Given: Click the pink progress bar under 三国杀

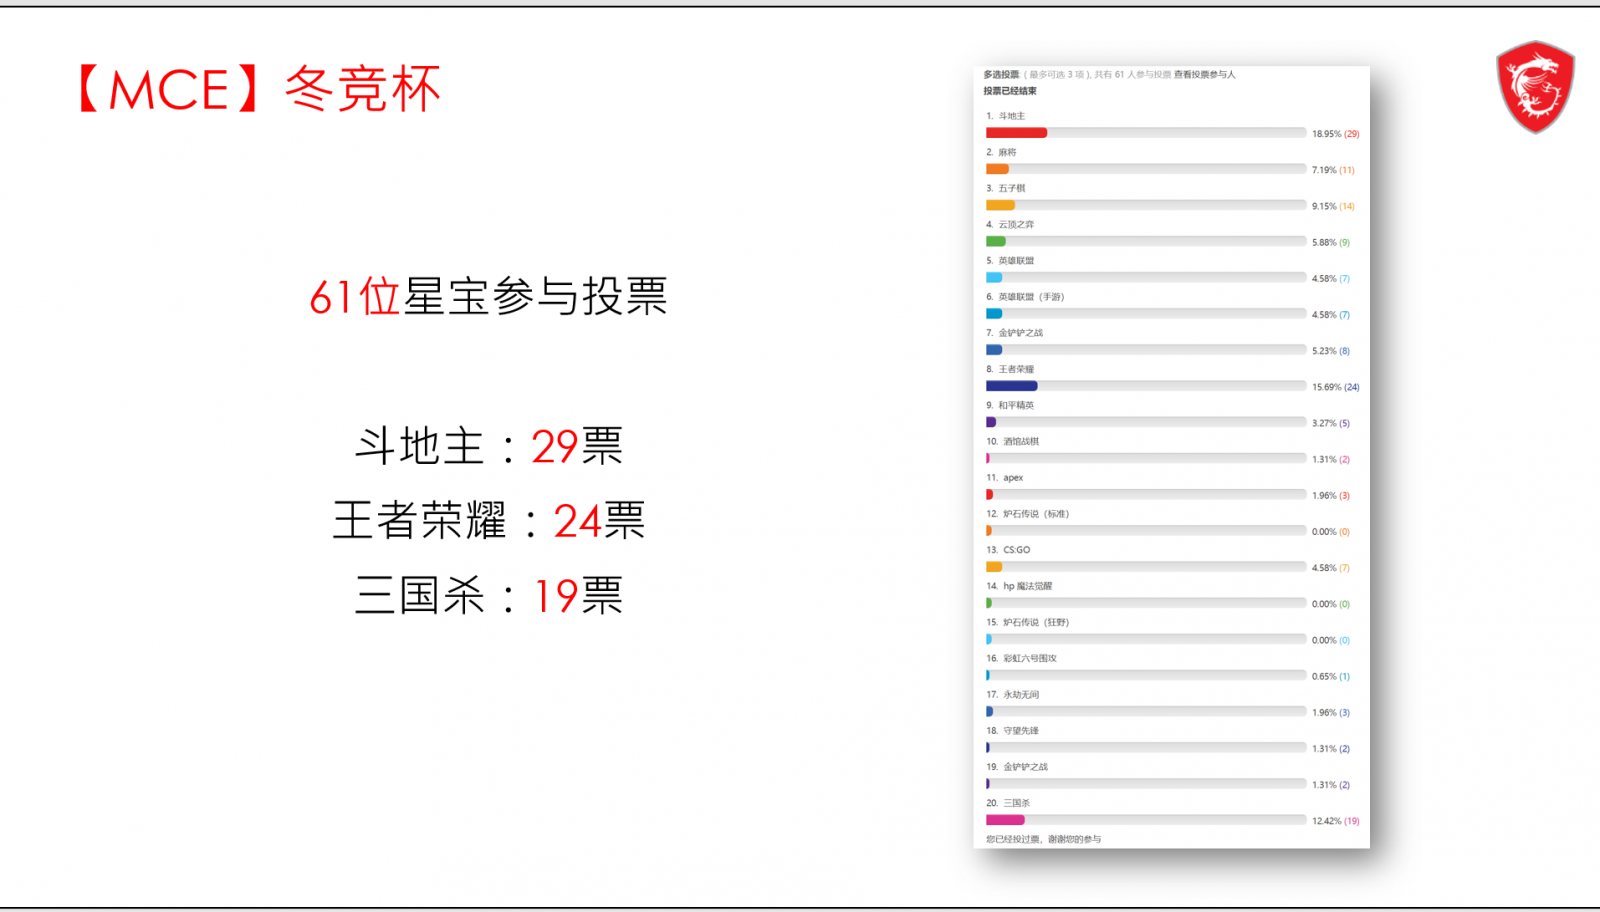Looking at the screenshot, I should pos(1005,820).
